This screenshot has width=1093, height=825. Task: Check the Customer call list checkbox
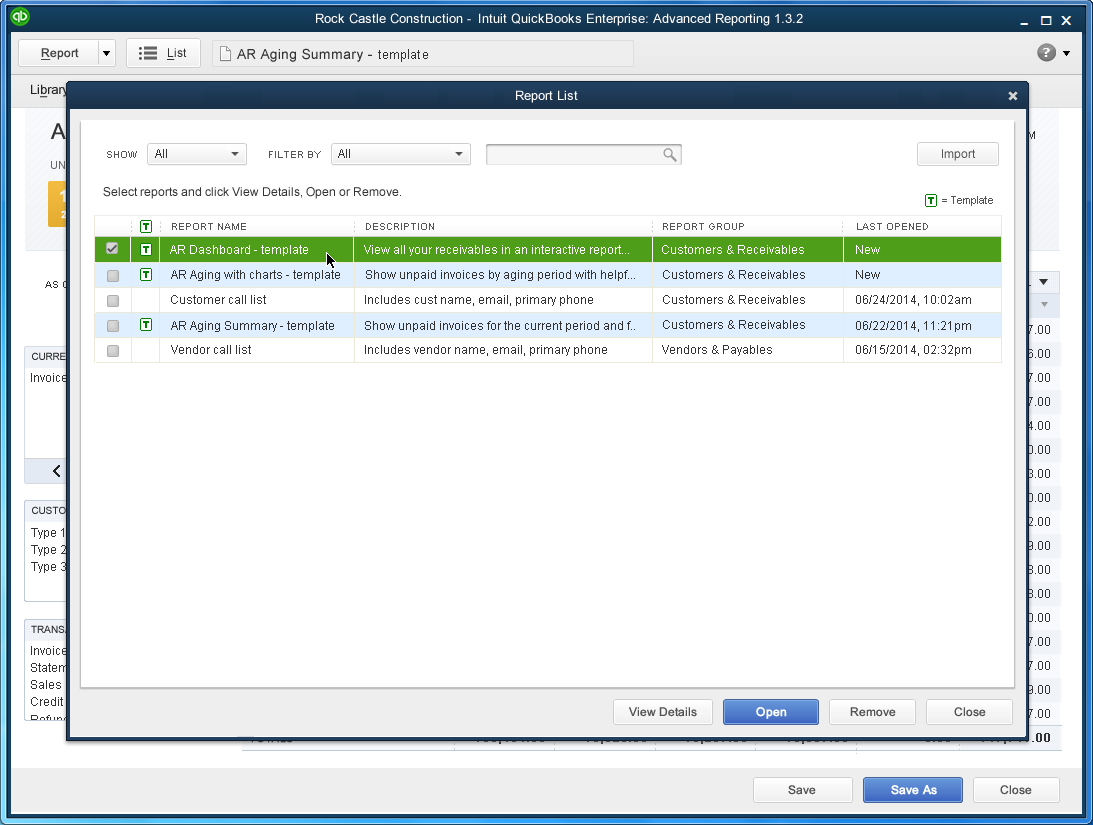pyautogui.click(x=113, y=300)
